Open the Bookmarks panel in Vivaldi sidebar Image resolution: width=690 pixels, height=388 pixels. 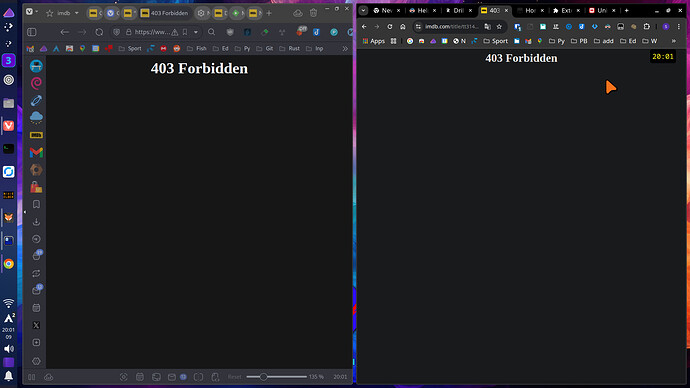coord(36,205)
